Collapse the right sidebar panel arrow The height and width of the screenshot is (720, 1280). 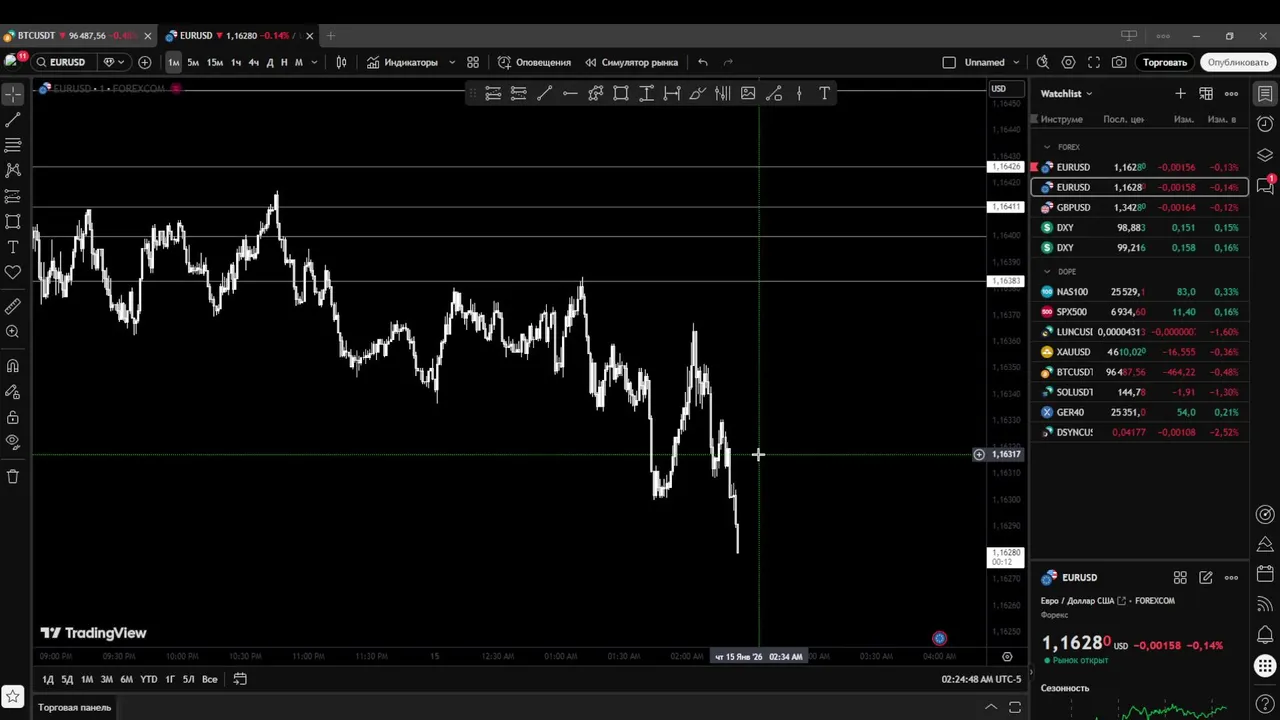tap(1030, 671)
